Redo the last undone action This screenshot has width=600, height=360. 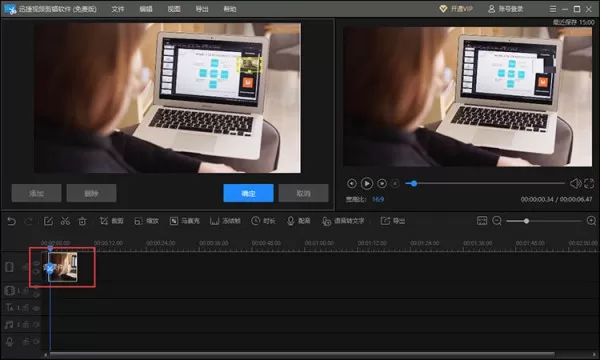tap(28, 221)
